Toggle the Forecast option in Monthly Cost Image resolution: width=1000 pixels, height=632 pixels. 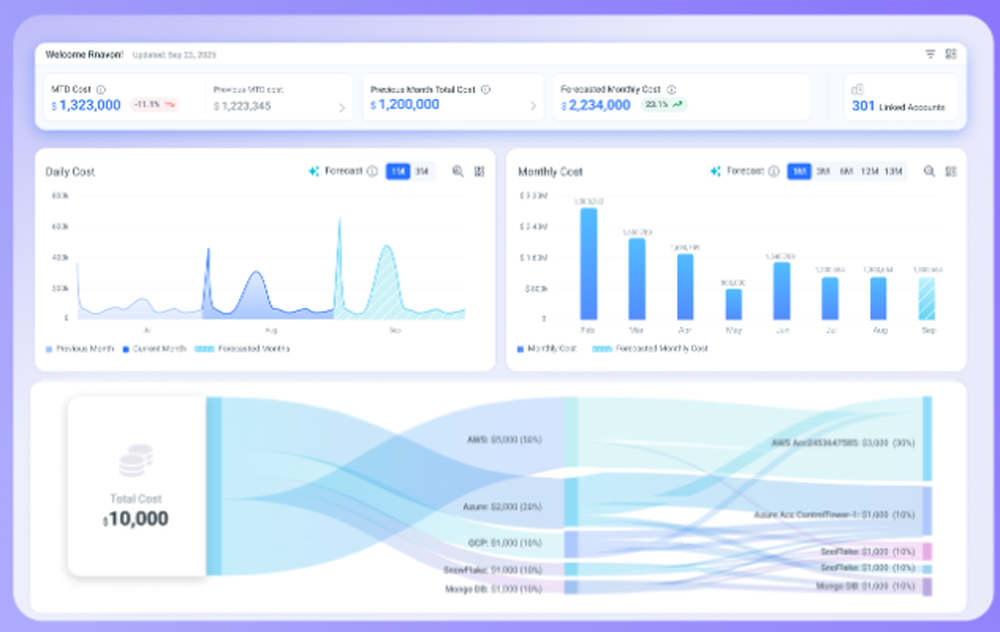pyautogui.click(x=737, y=172)
